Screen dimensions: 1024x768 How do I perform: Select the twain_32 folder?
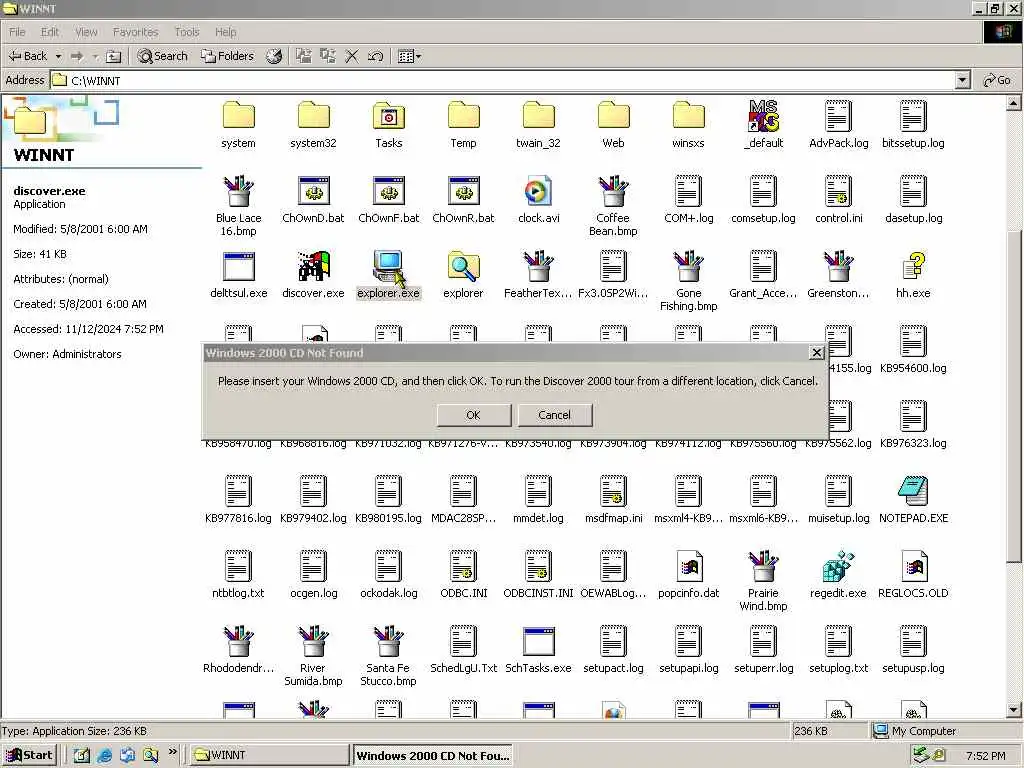tap(538, 125)
